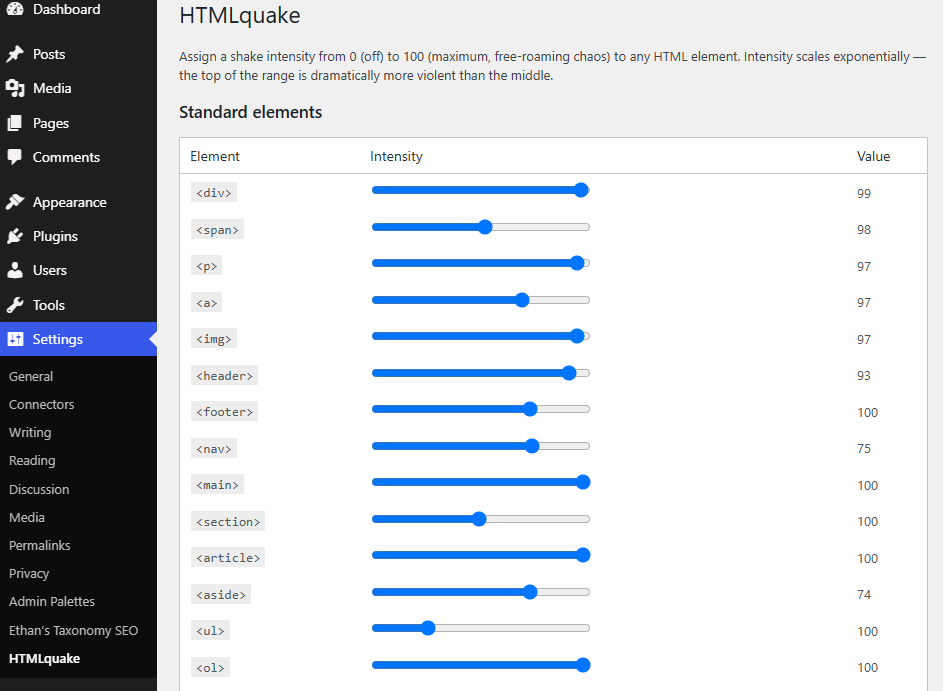Open the Posts menu
This screenshot has width=943, height=691.
coord(78,54)
